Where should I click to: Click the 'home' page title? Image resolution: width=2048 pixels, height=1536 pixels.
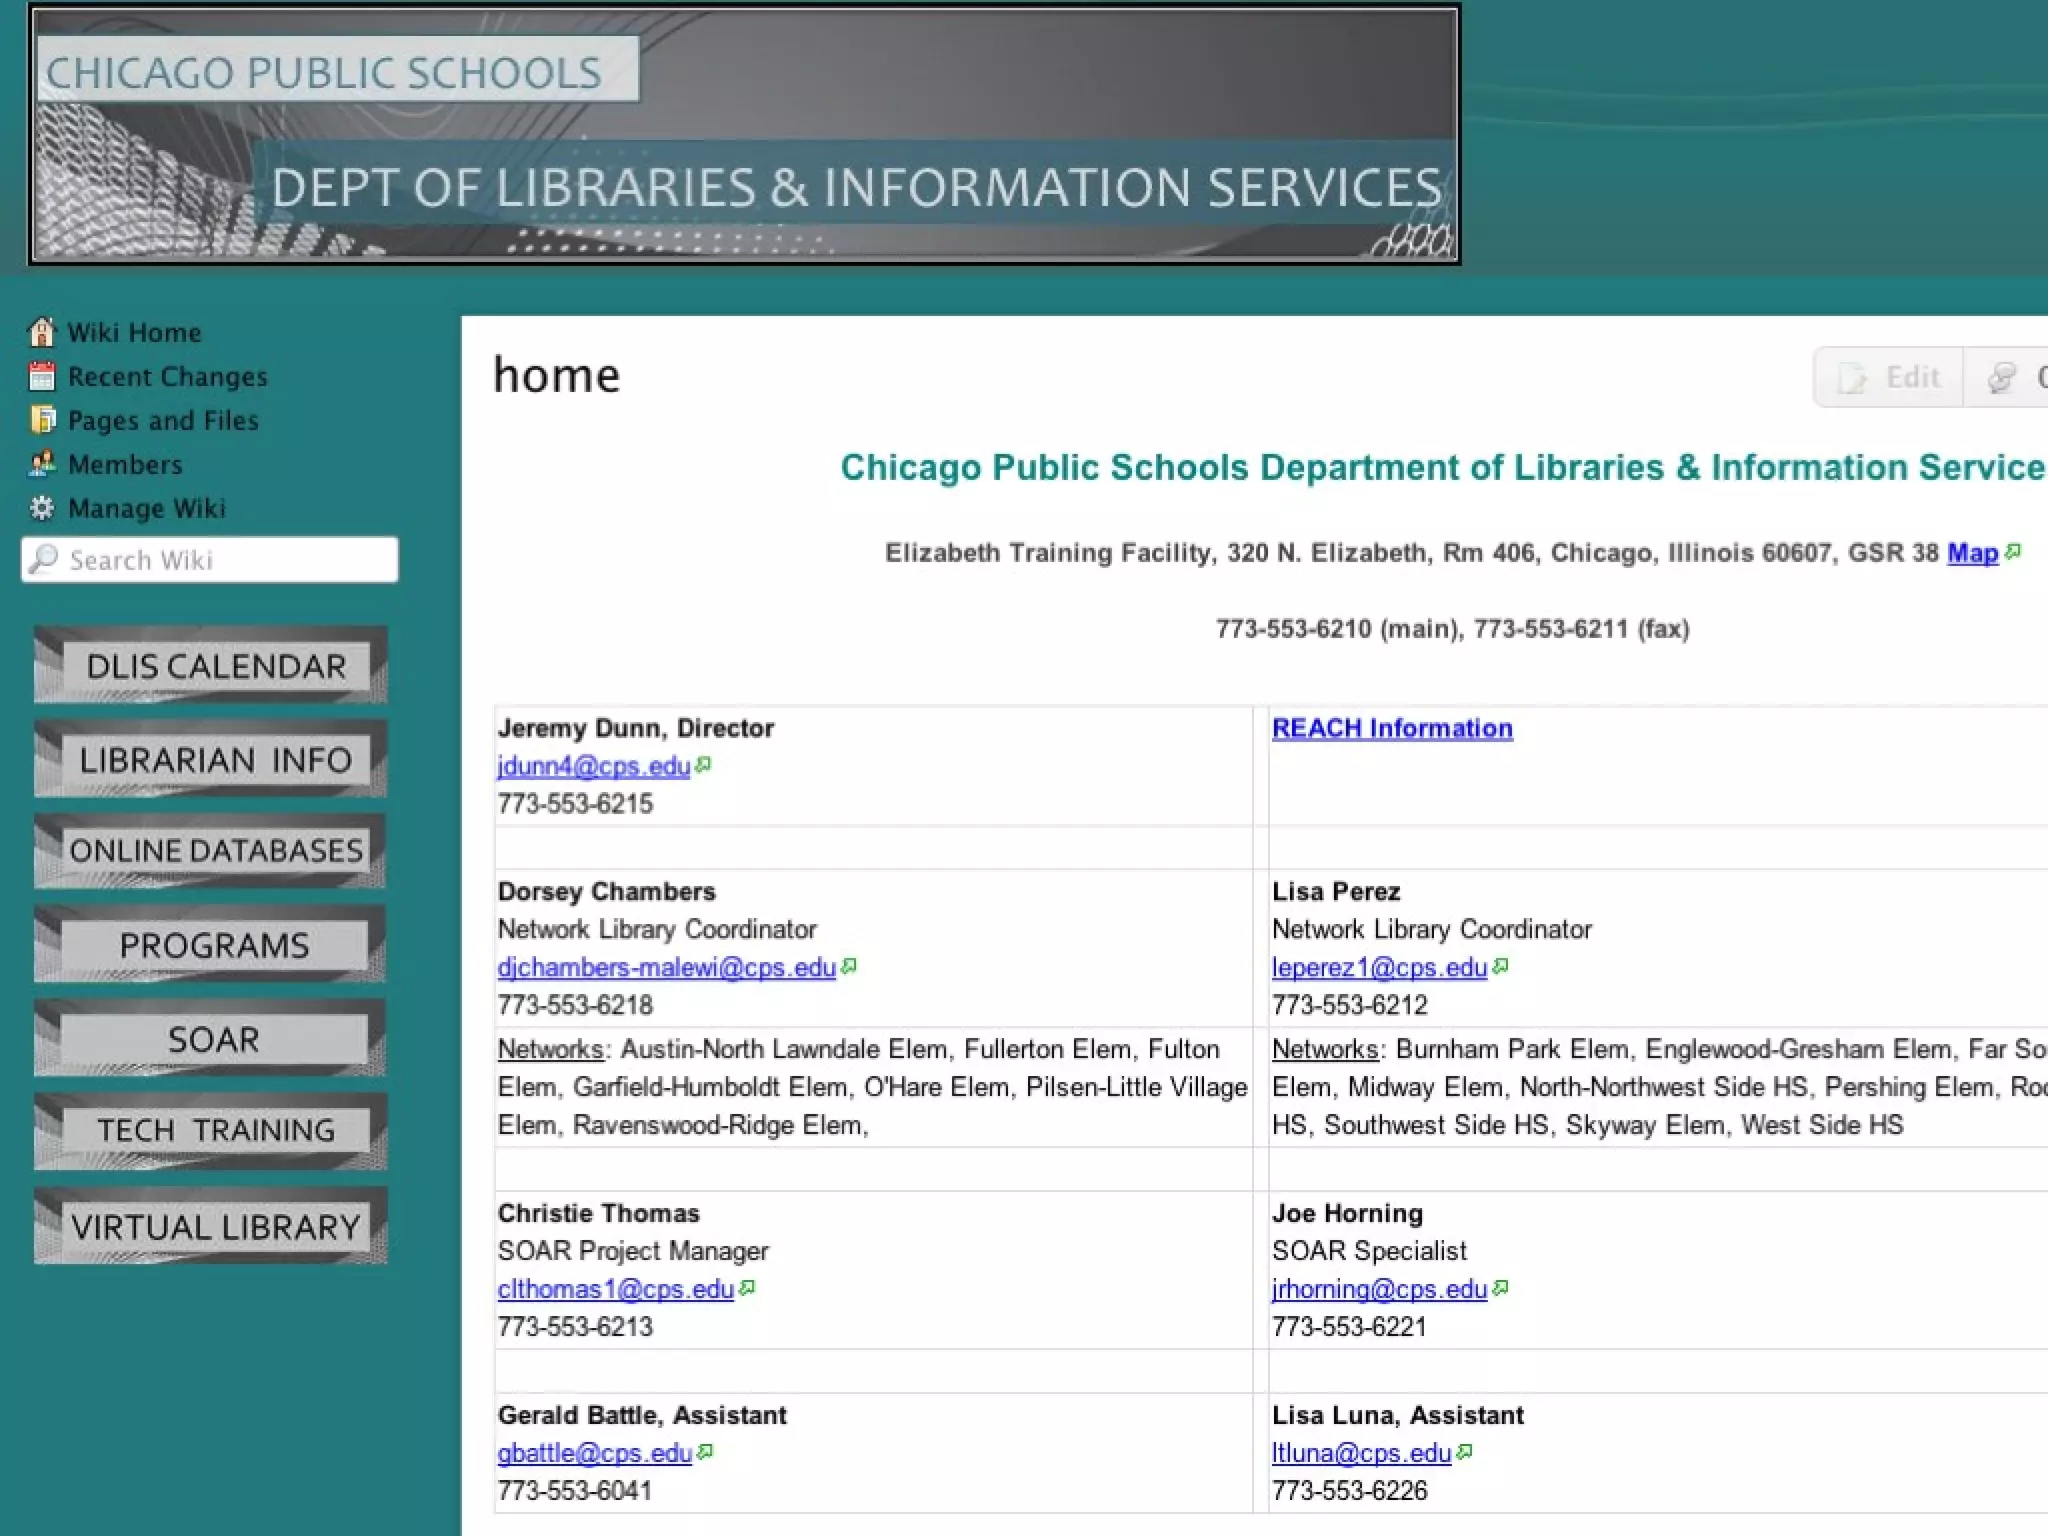pyautogui.click(x=557, y=376)
